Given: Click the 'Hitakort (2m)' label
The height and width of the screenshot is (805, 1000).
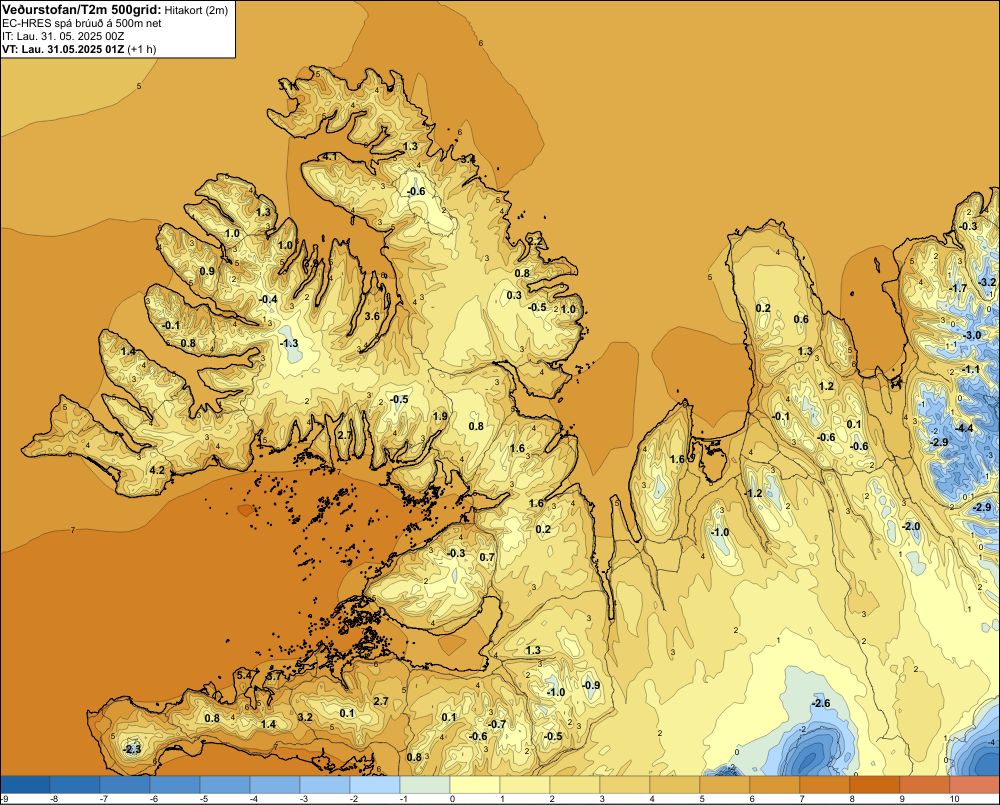Looking at the screenshot, I should (196, 10).
